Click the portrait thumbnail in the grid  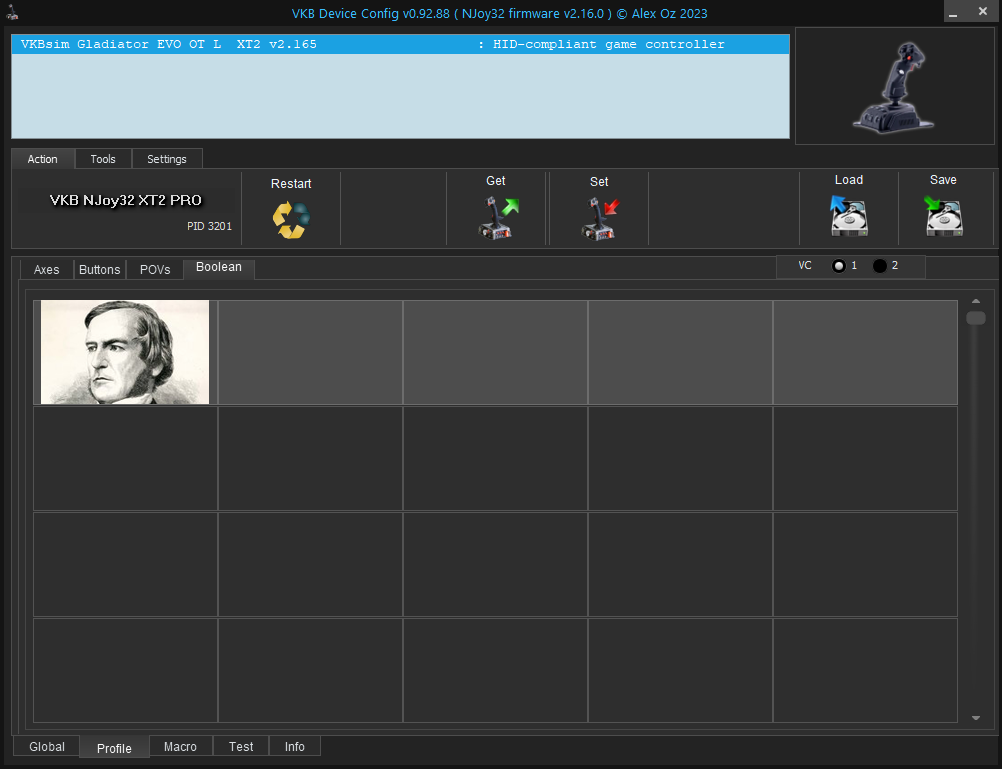(125, 352)
